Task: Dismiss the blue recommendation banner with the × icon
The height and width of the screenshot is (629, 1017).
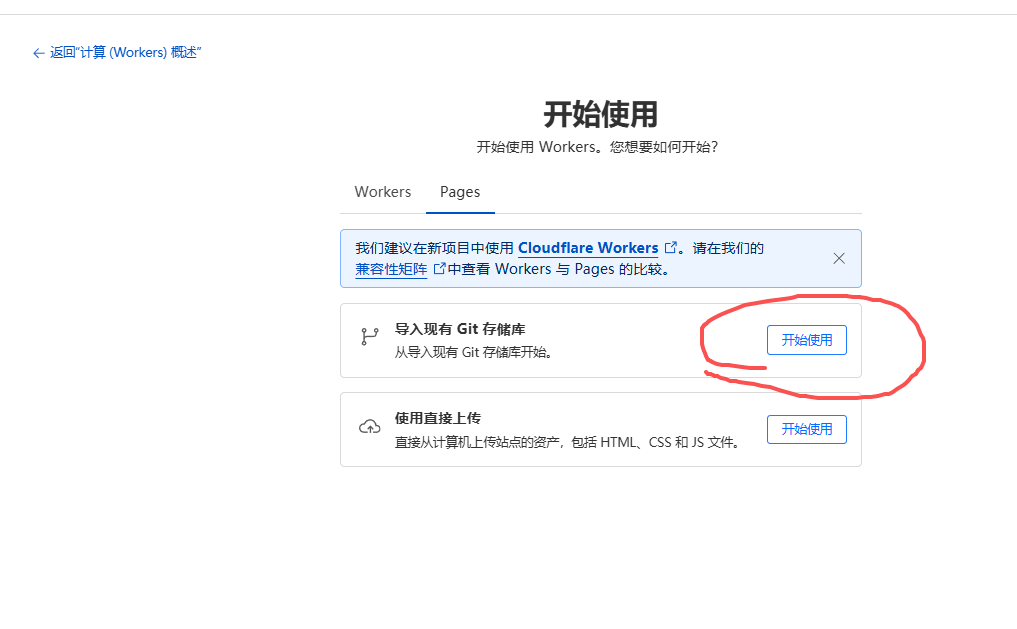Action: pyautogui.click(x=839, y=258)
